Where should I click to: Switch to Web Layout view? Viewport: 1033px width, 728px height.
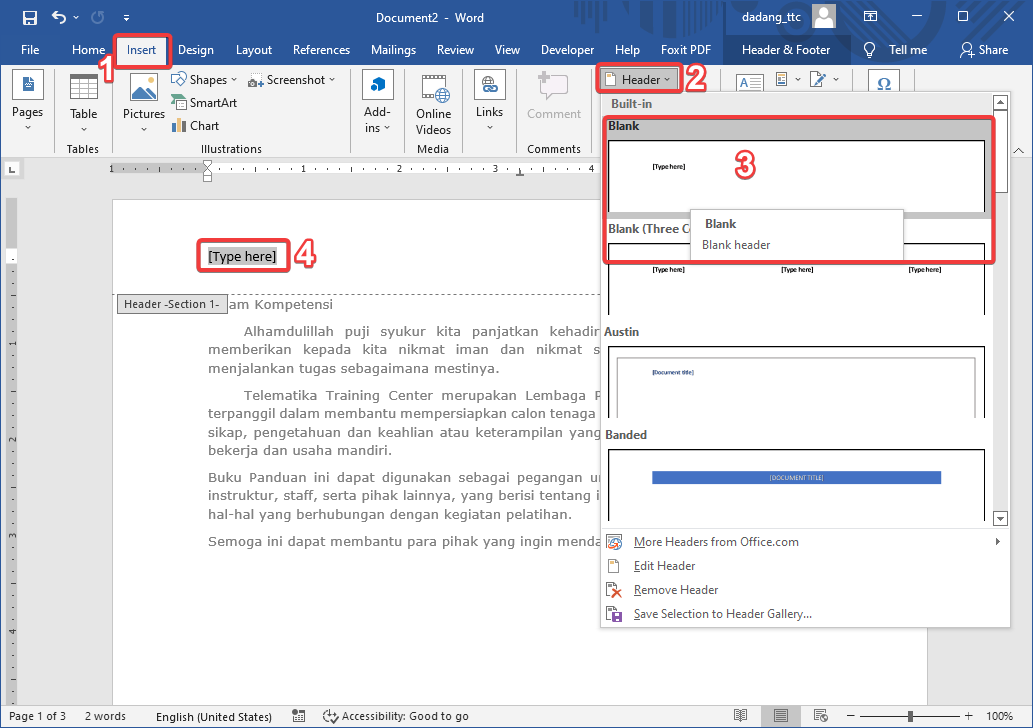pos(821,716)
